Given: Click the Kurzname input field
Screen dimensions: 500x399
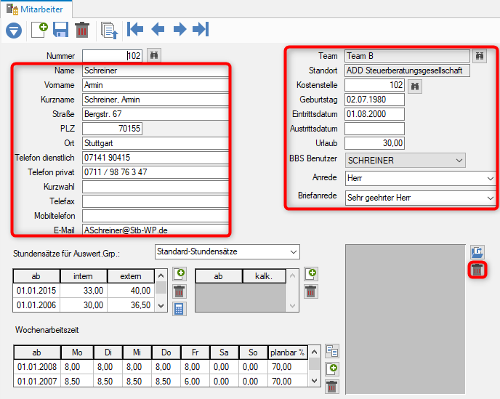Looking at the screenshot, I should [x=155, y=100].
